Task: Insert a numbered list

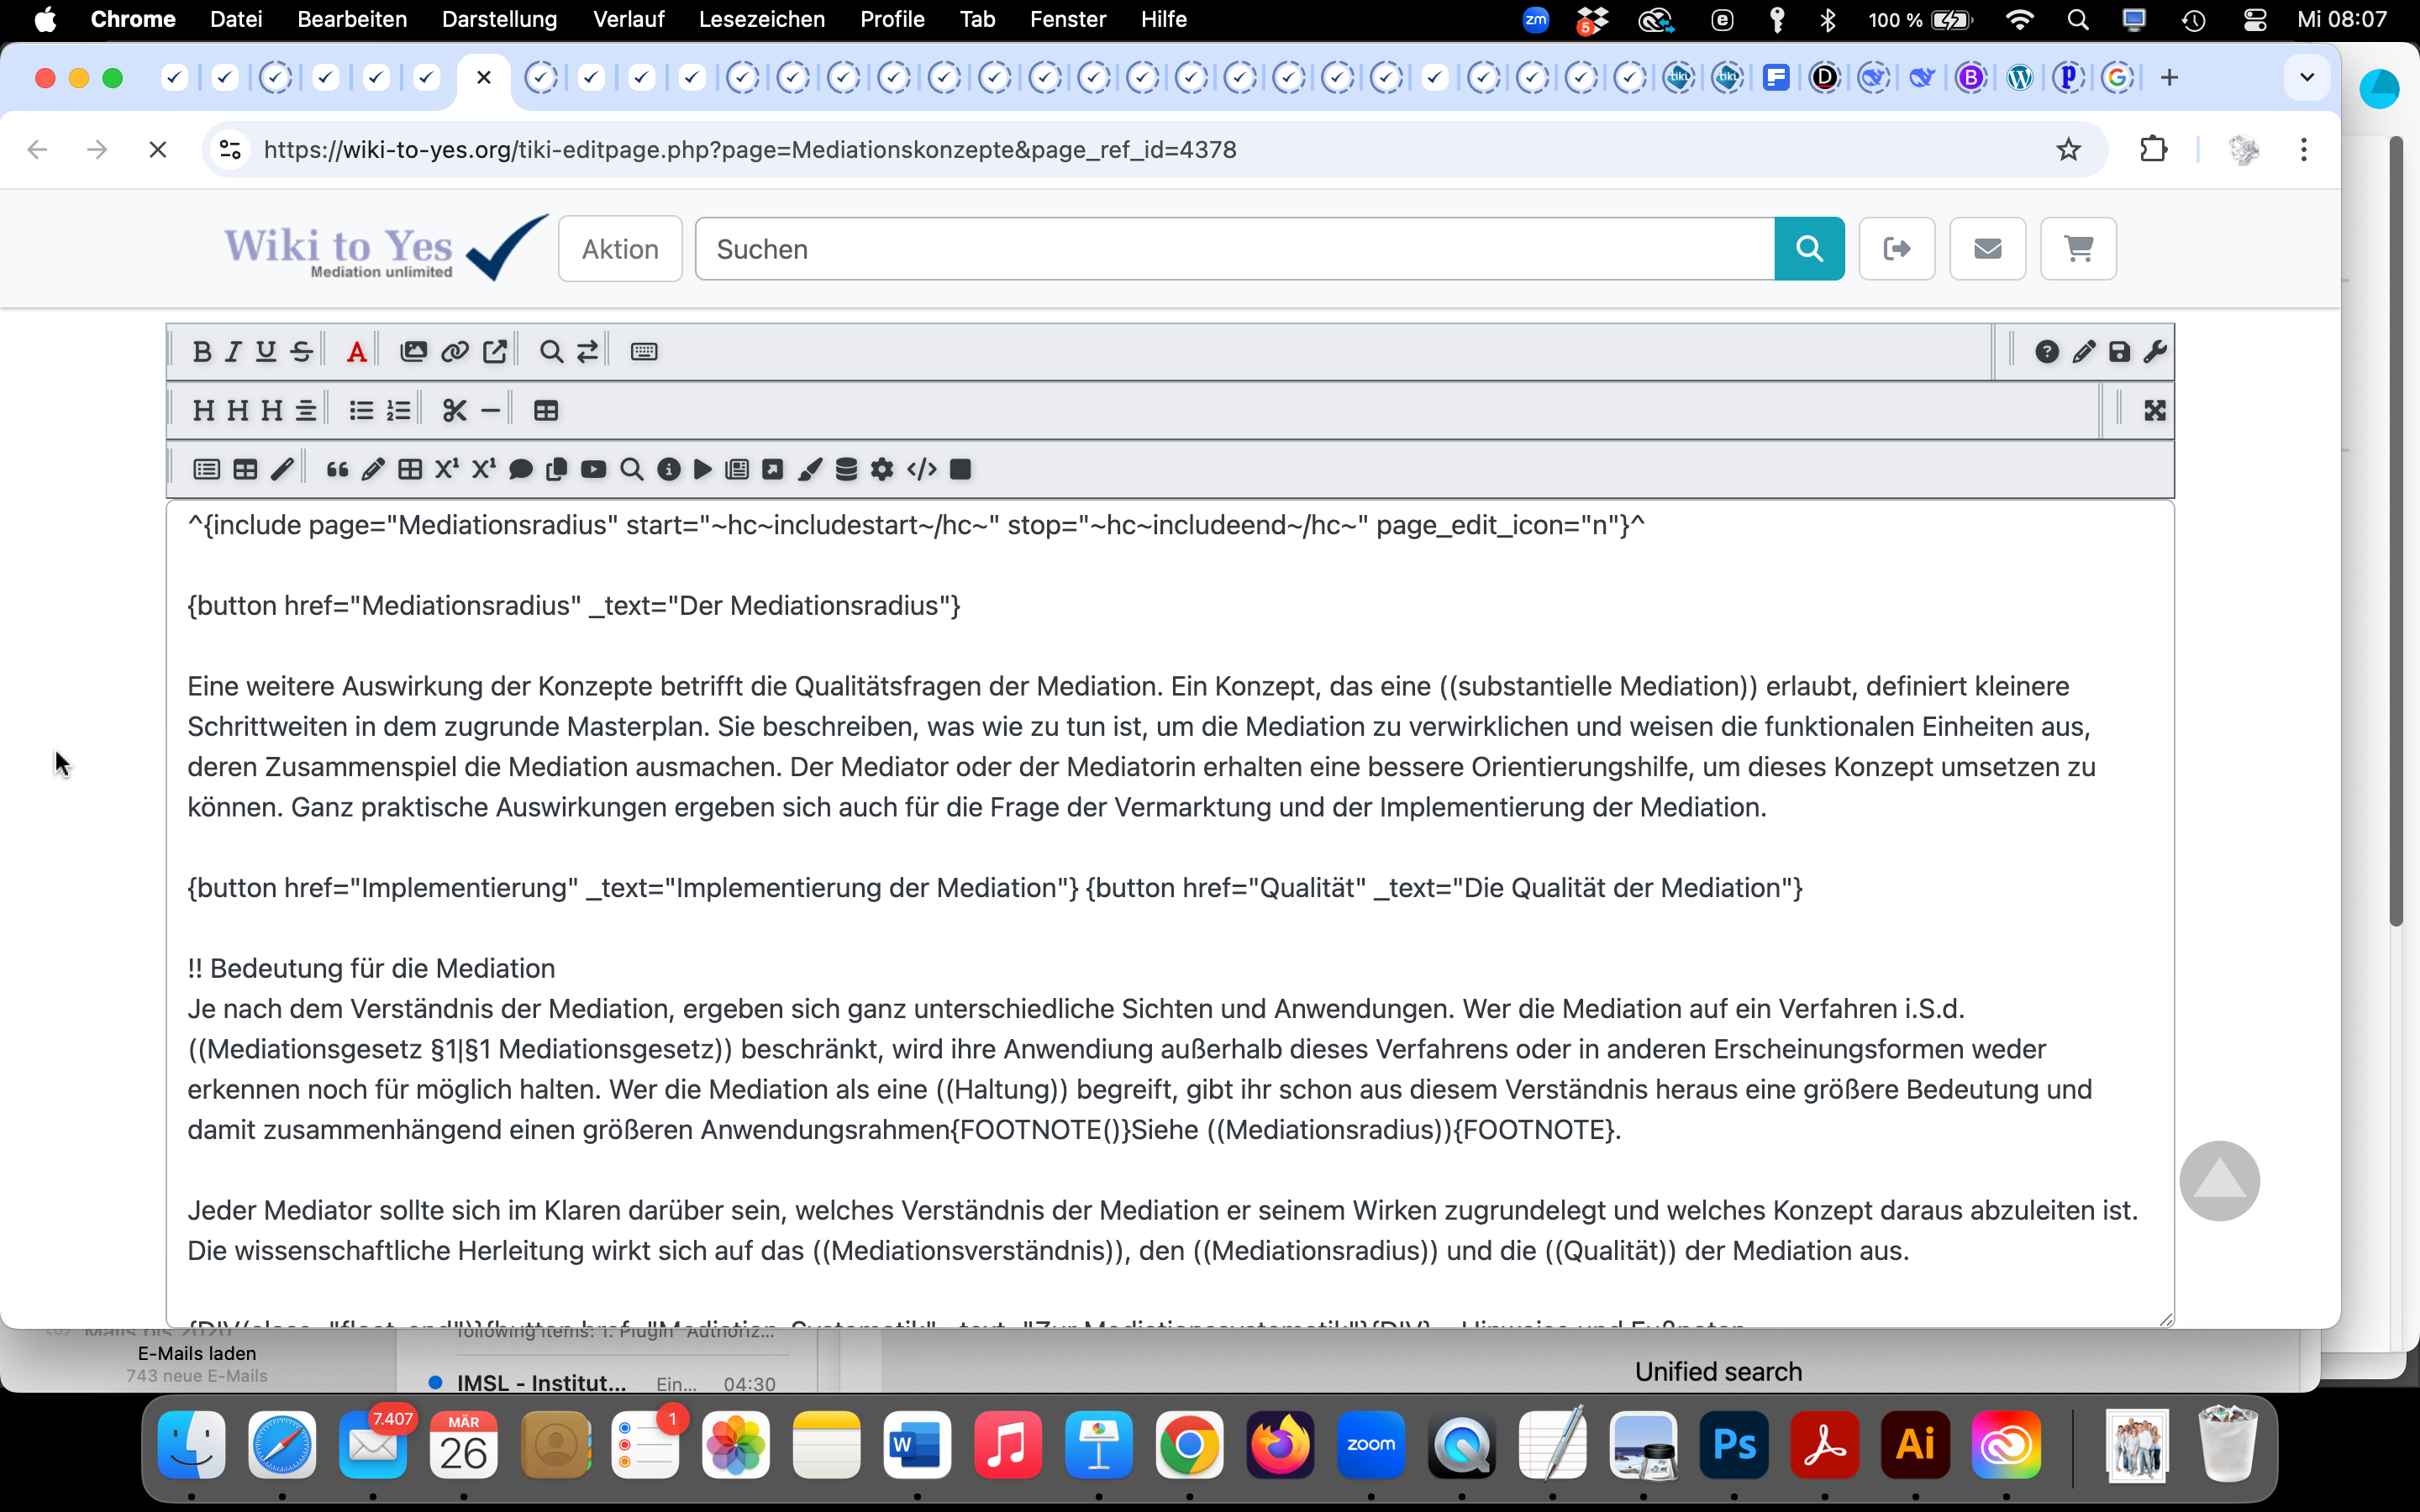Action: [x=399, y=411]
